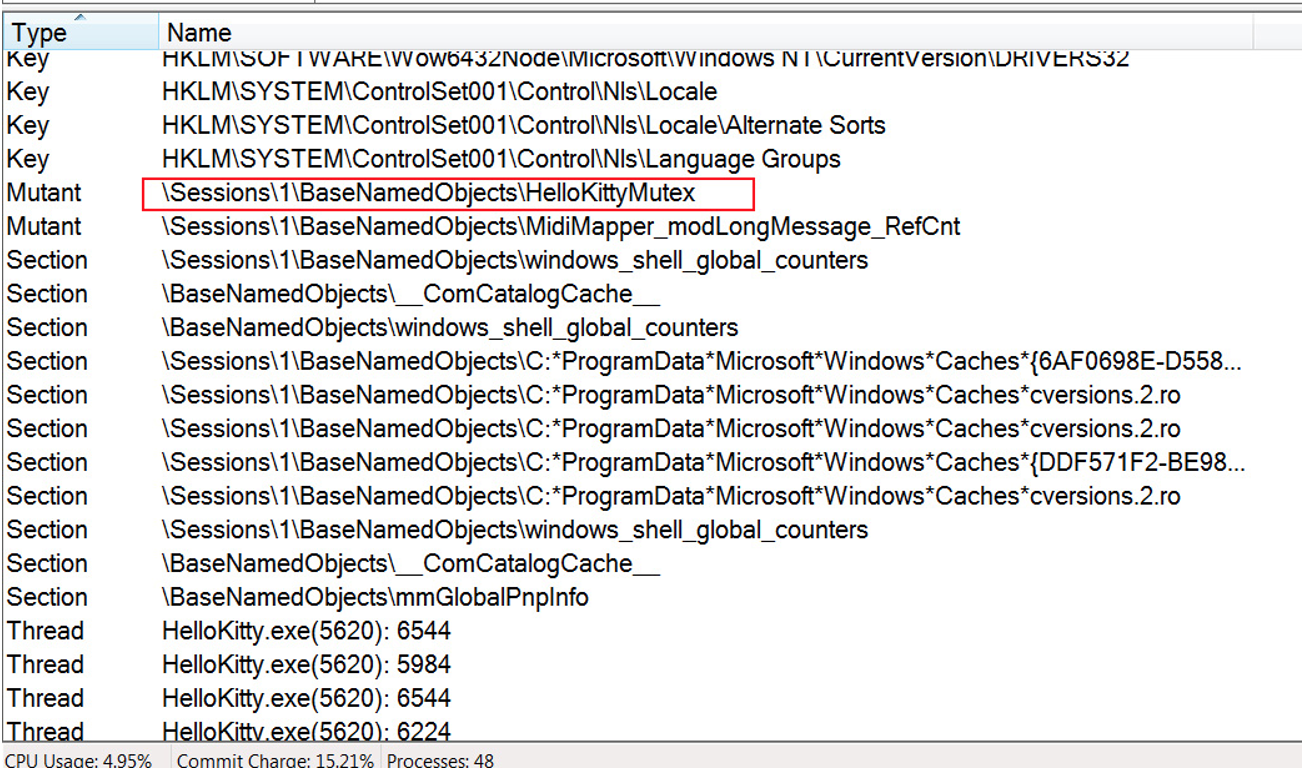Select the first __ComCatalogCache__ section row
Screen dimensions: 1304x774
pos(410,295)
